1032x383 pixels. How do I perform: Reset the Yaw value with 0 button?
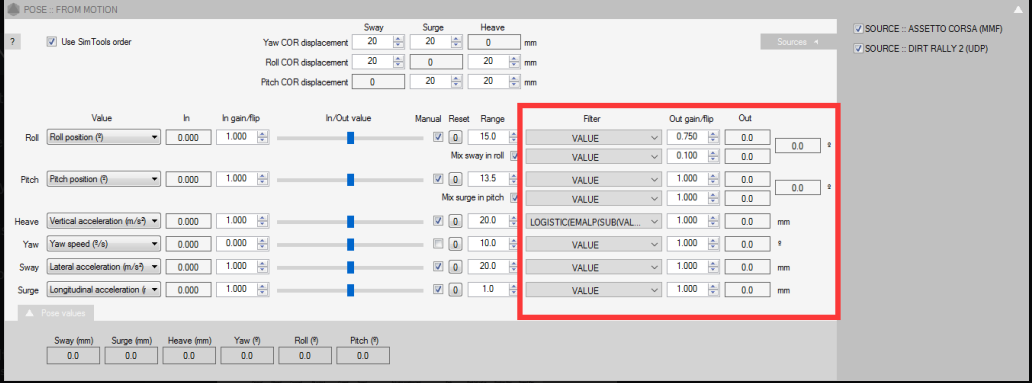[455, 245]
